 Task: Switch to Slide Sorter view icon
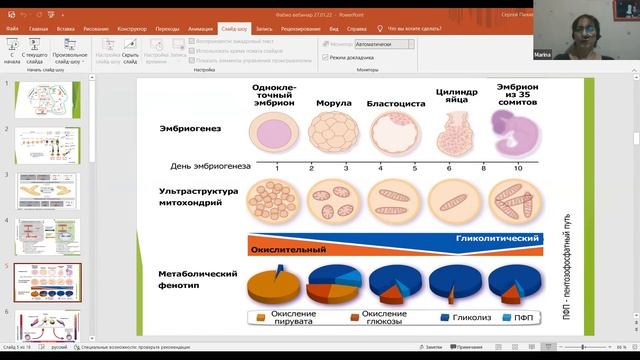click(515, 347)
